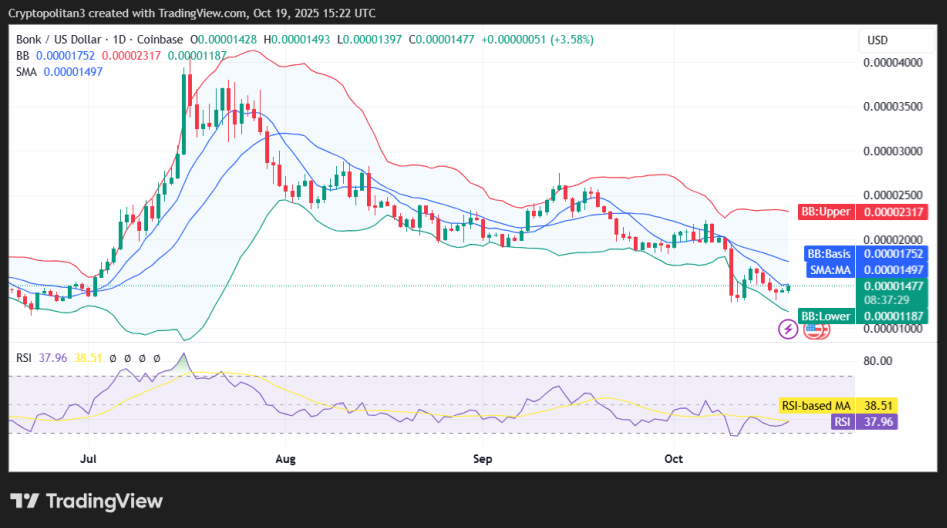
Task: Click the USD currency box
Action: [877, 40]
